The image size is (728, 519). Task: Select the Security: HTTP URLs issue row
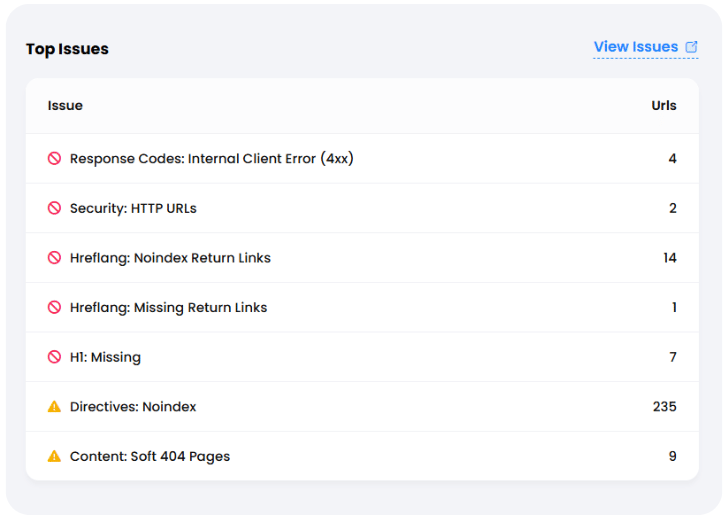(133, 208)
